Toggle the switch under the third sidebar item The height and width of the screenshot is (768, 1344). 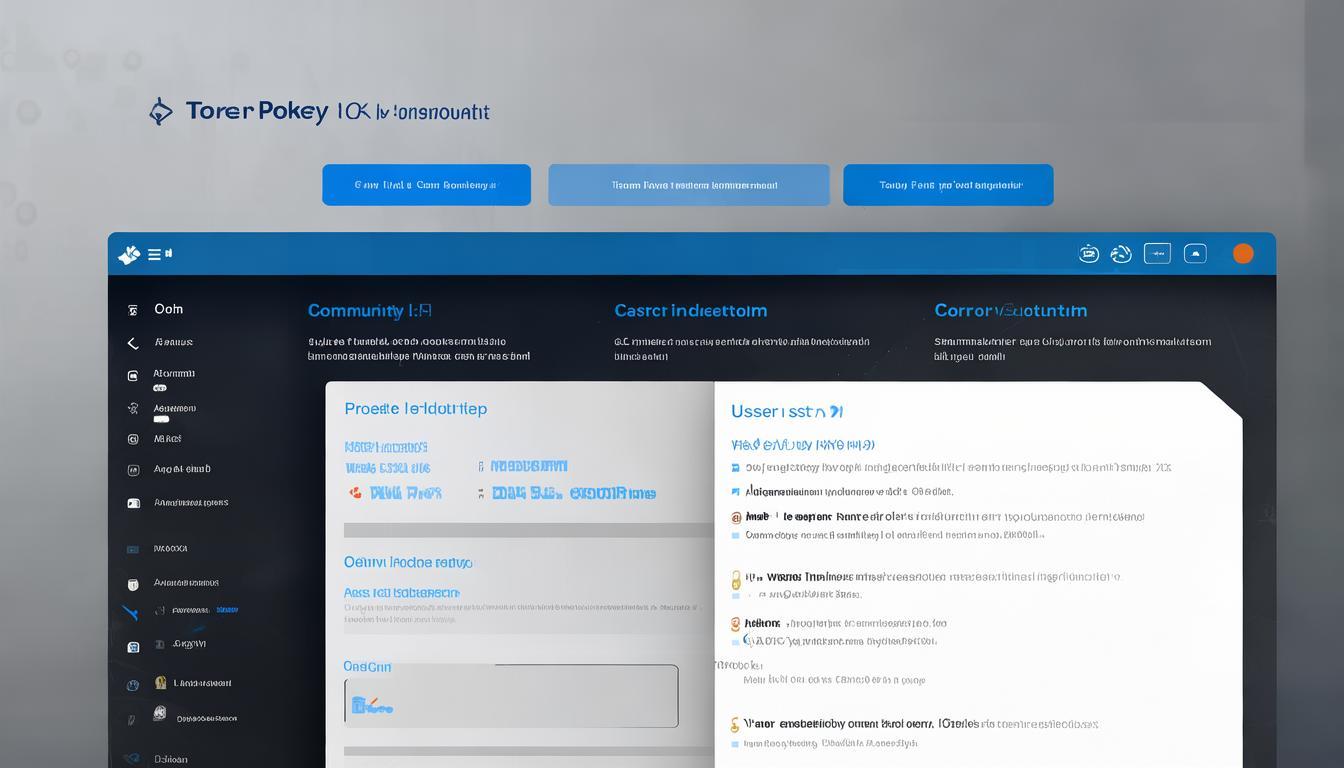[160, 387]
